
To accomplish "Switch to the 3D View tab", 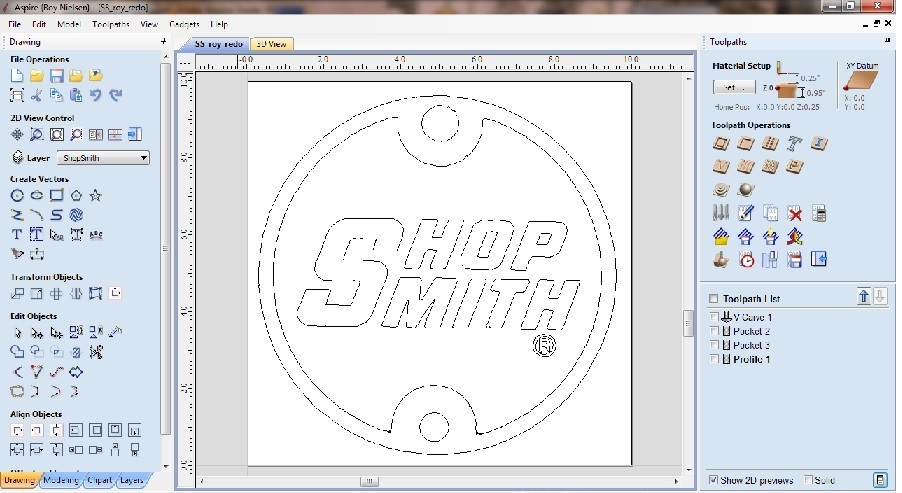I will 272,44.
